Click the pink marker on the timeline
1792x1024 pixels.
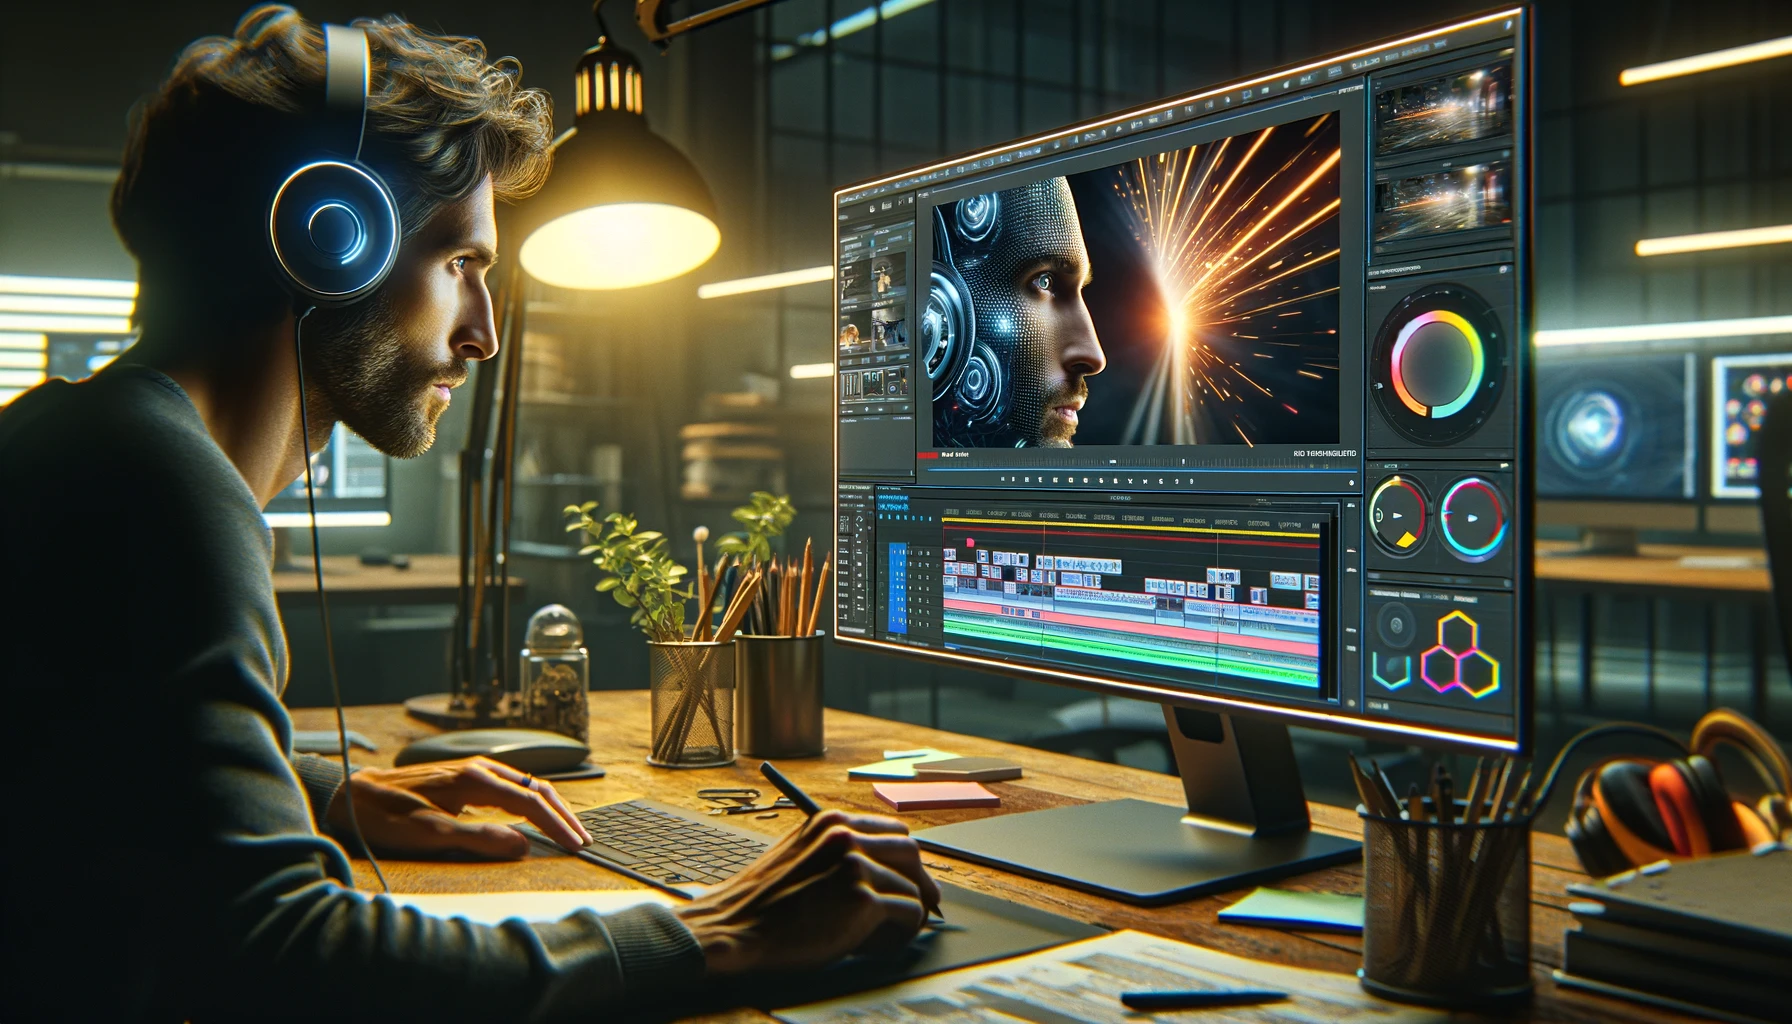click(x=969, y=541)
